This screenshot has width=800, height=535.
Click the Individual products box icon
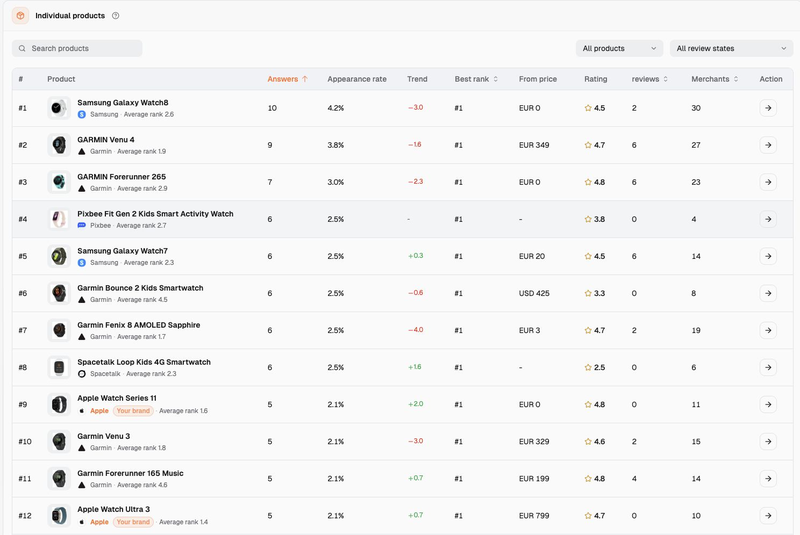pos(20,16)
